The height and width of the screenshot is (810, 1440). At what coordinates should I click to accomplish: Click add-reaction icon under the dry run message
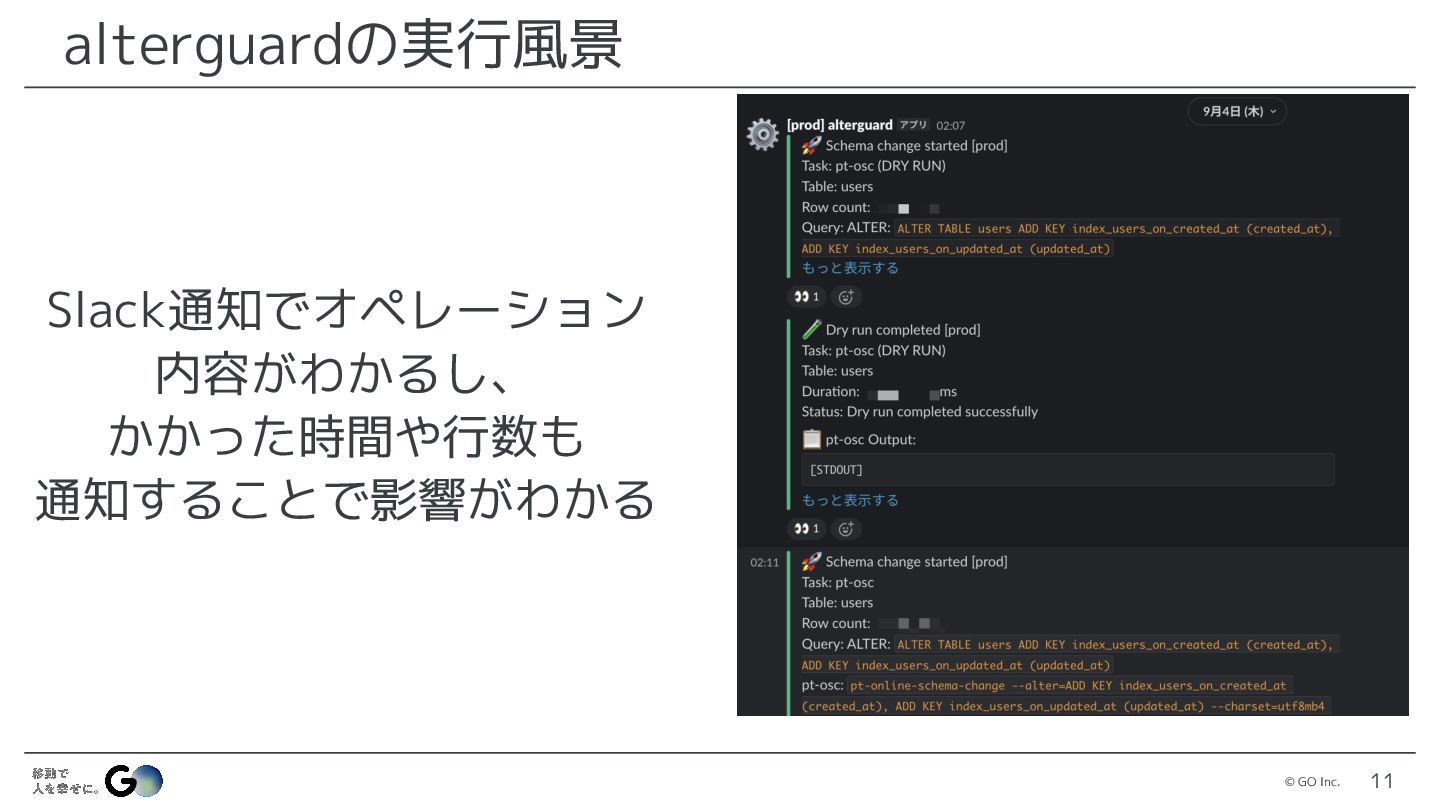click(x=846, y=529)
